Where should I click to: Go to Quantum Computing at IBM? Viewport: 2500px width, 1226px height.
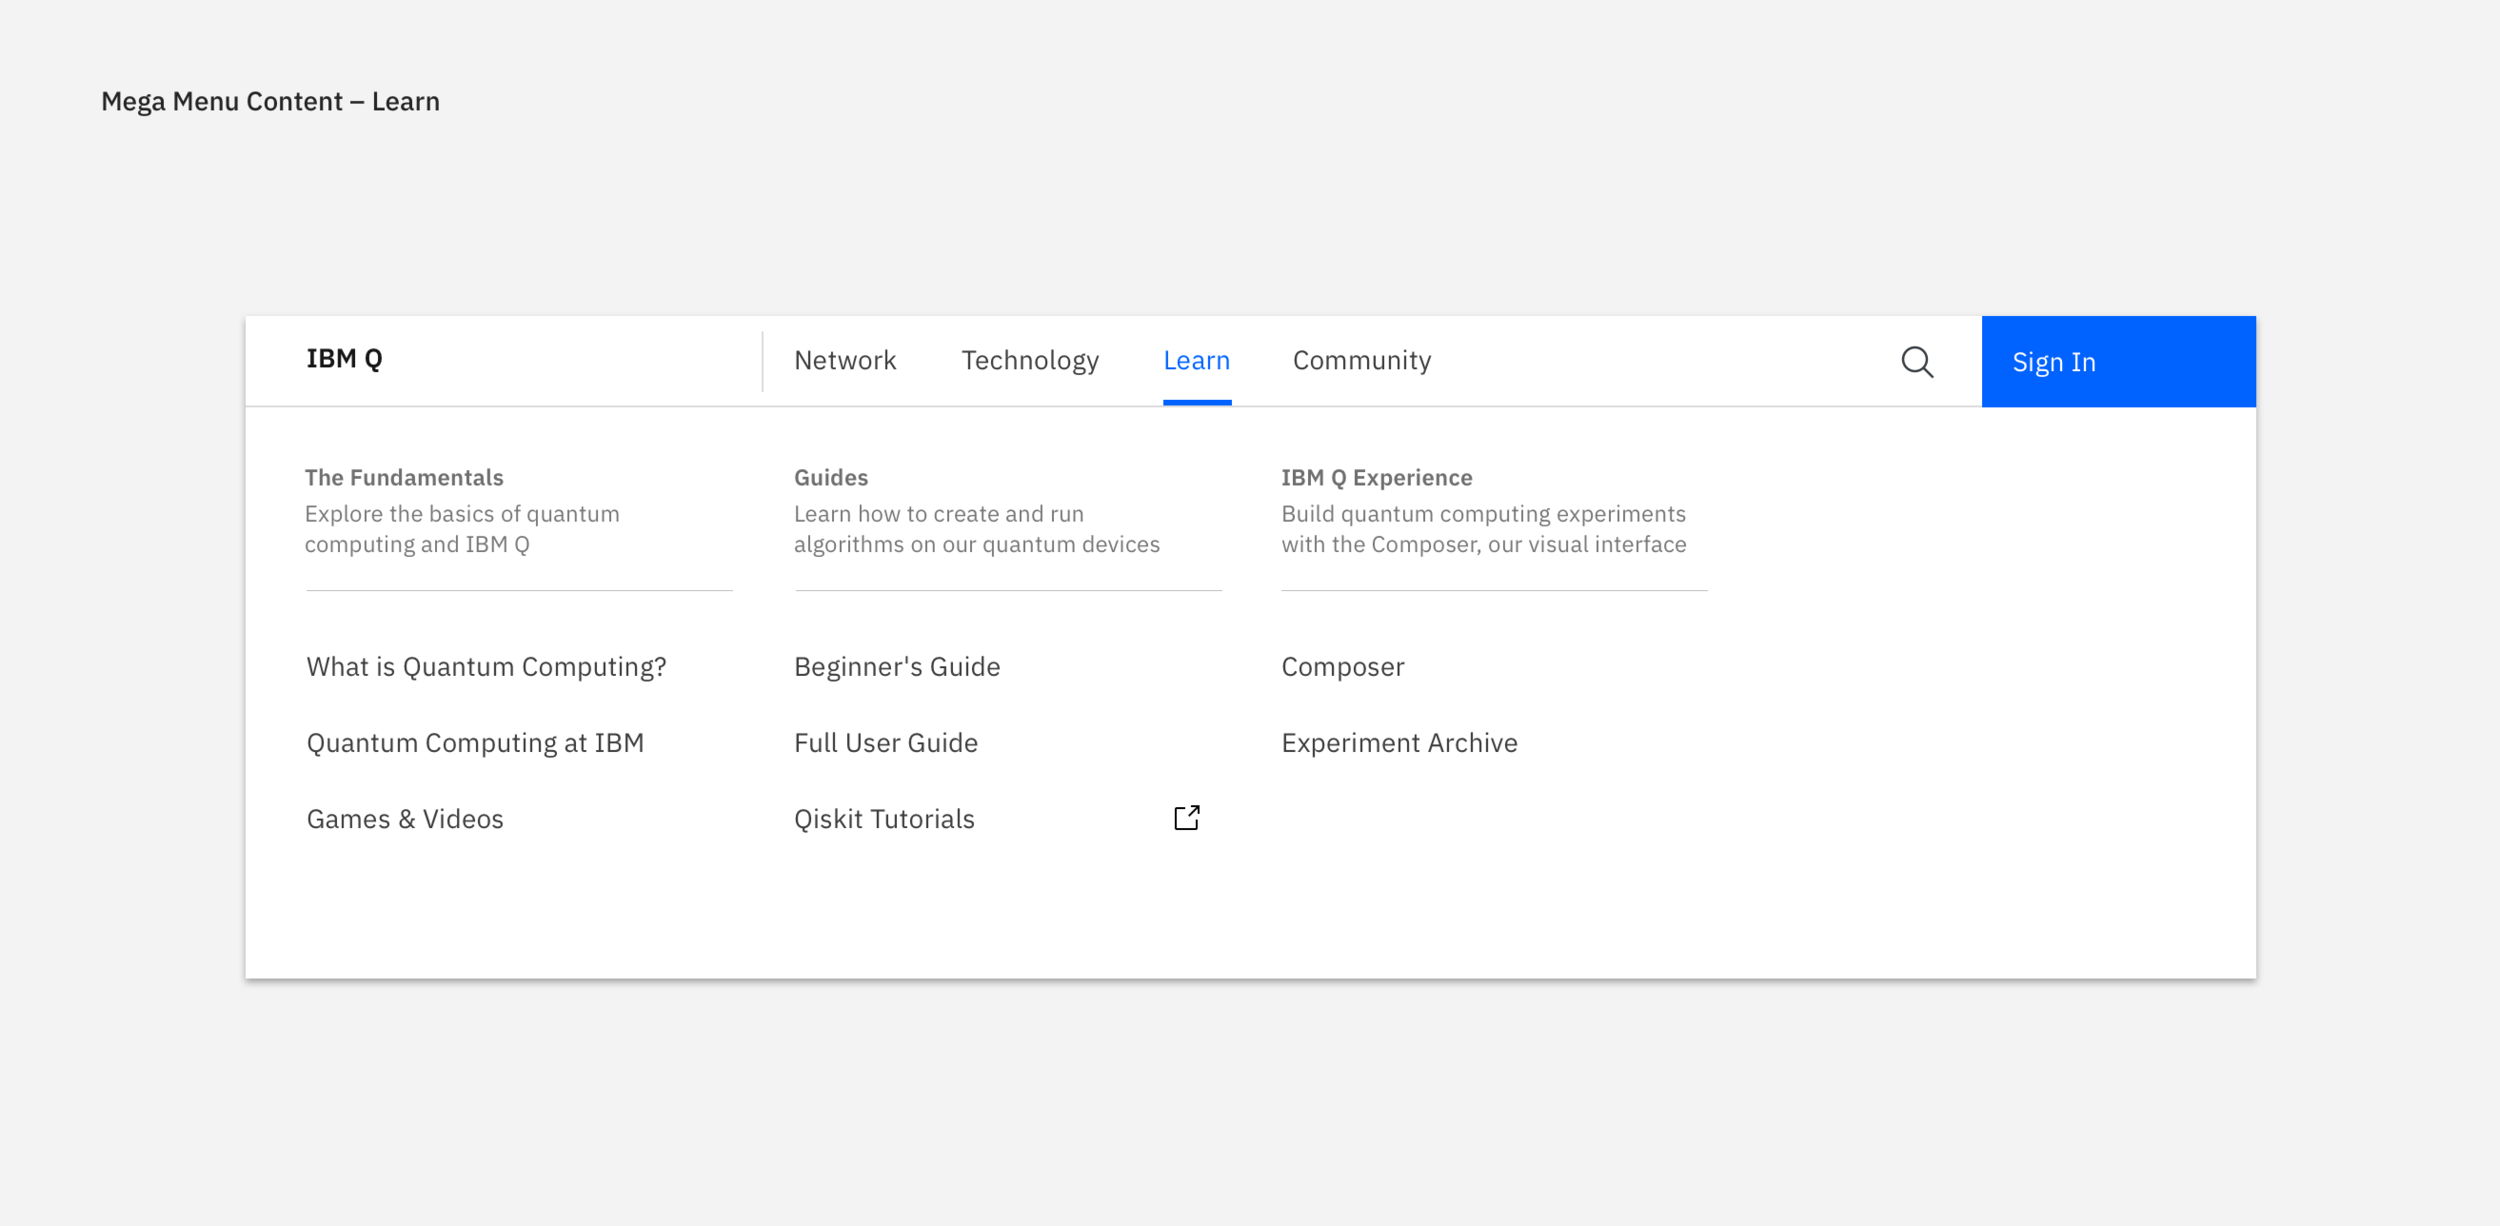(x=475, y=743)
